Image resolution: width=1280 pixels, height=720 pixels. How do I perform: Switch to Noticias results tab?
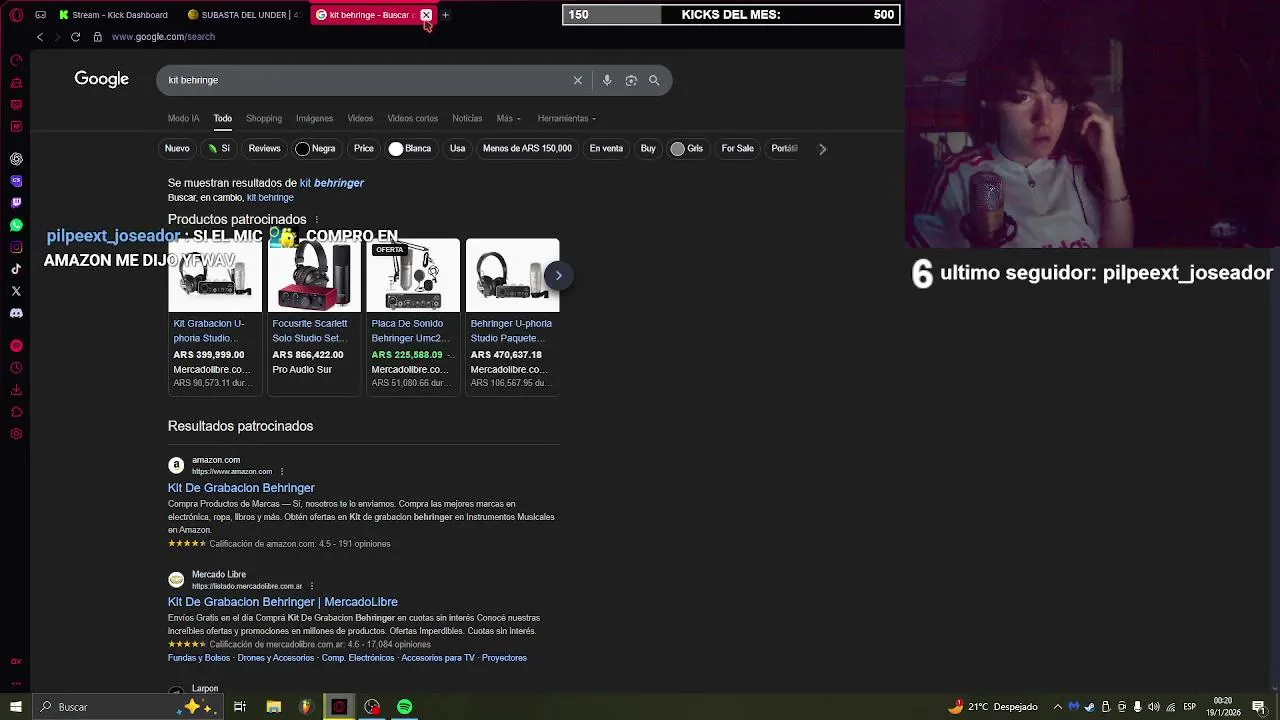(467, 118)
